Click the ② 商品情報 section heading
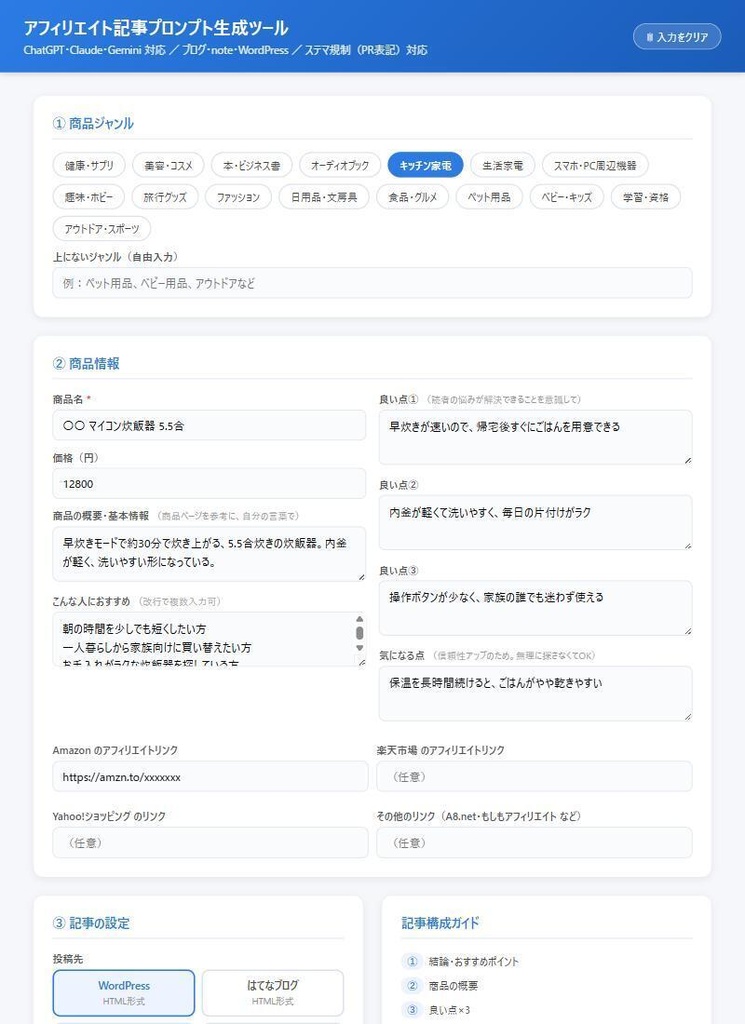Screen dimensions: 745x1024 (x=86, y=364)
